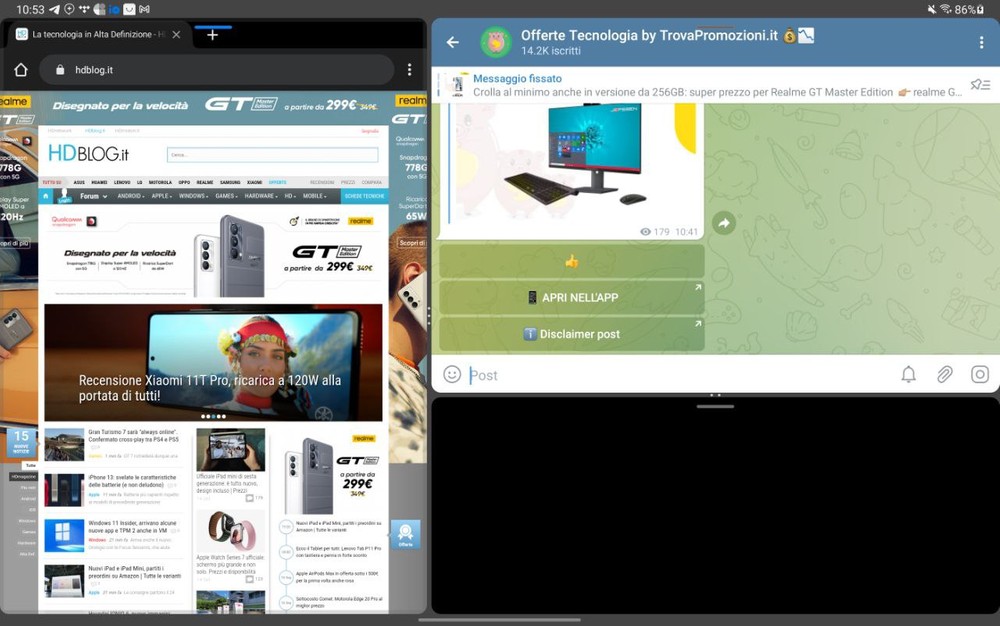Tap the muted sound status icon
The width and height of the screenshot is (1000, 626).
pos(932,9)
